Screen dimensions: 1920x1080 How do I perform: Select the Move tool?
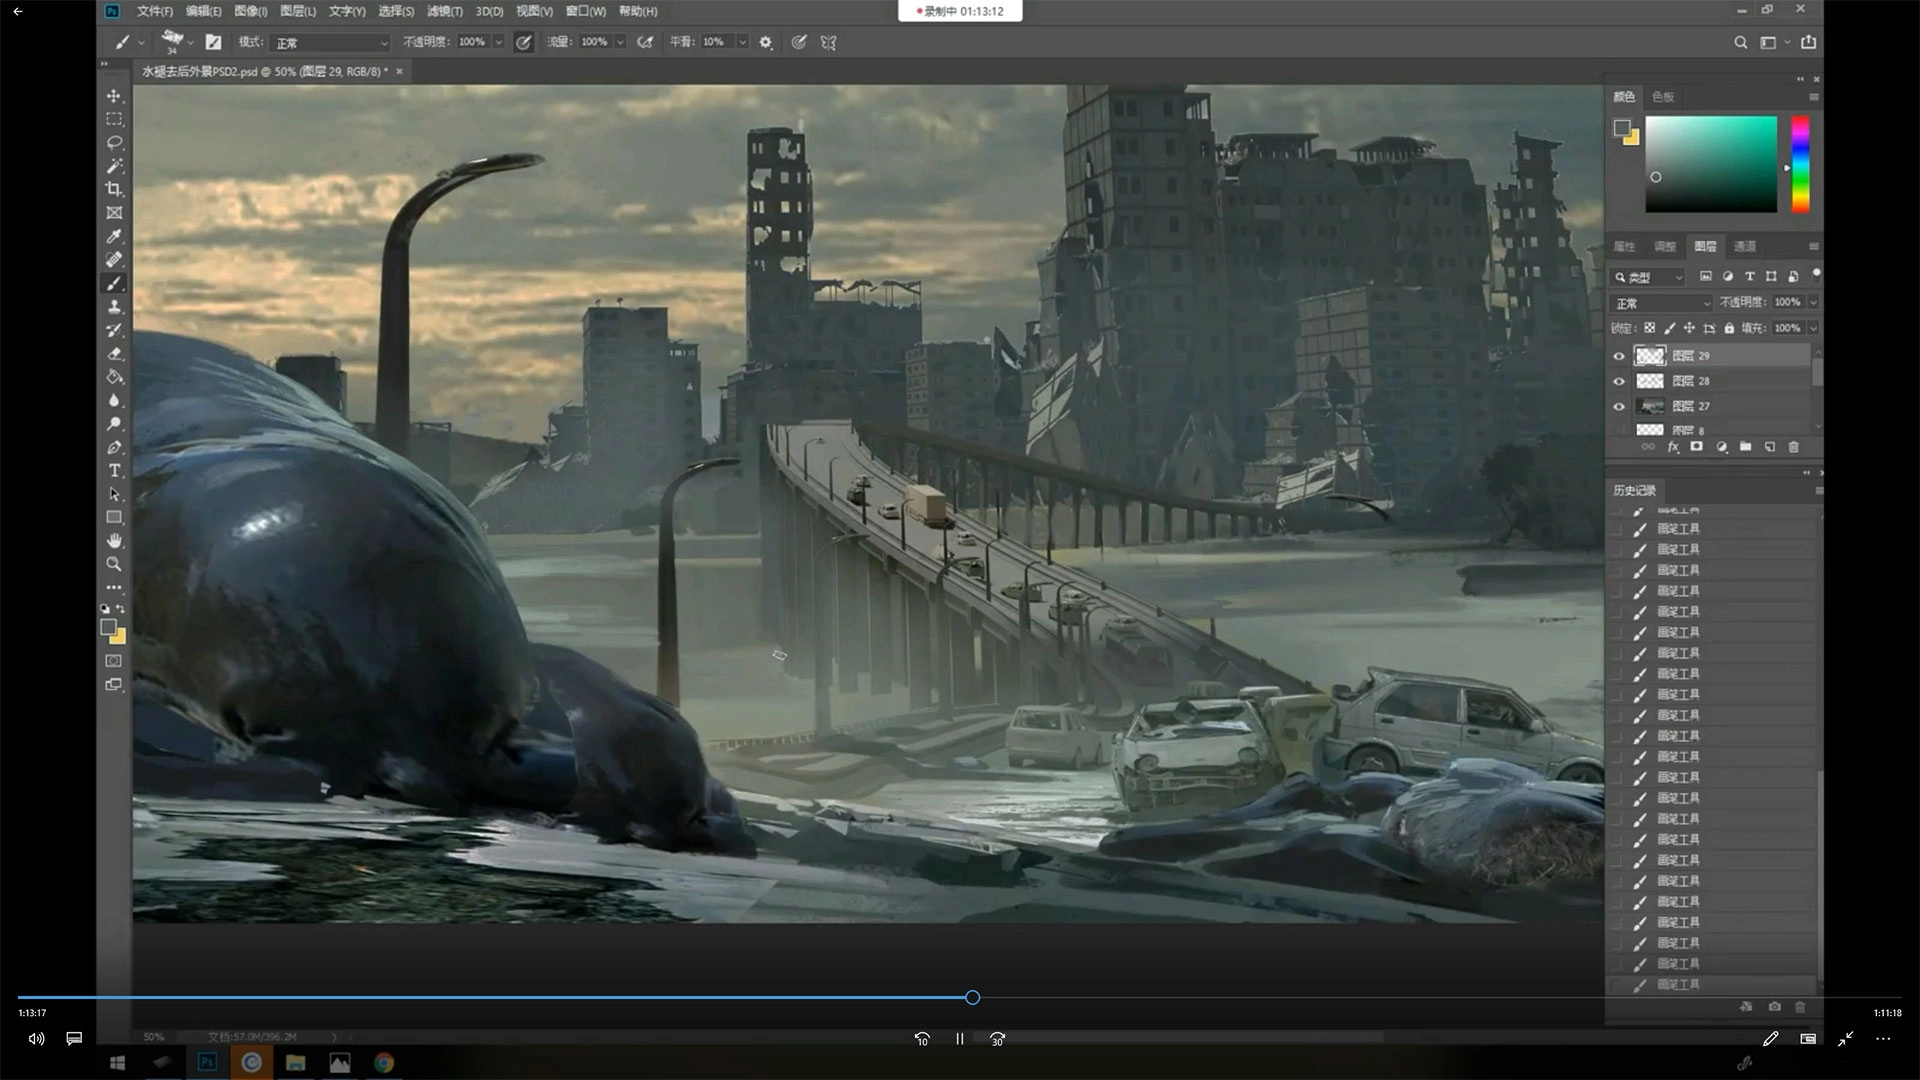point(114,96)
